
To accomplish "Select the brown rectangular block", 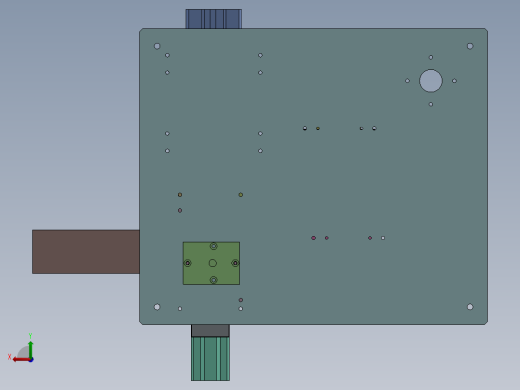I will 86,252.
